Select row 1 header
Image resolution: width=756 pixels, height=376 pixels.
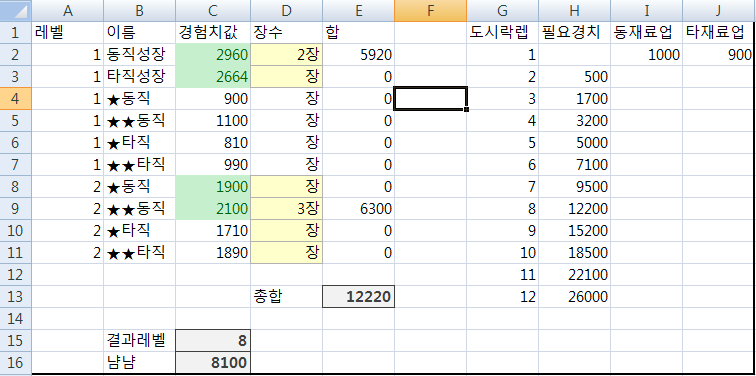[x=16, y=33]
